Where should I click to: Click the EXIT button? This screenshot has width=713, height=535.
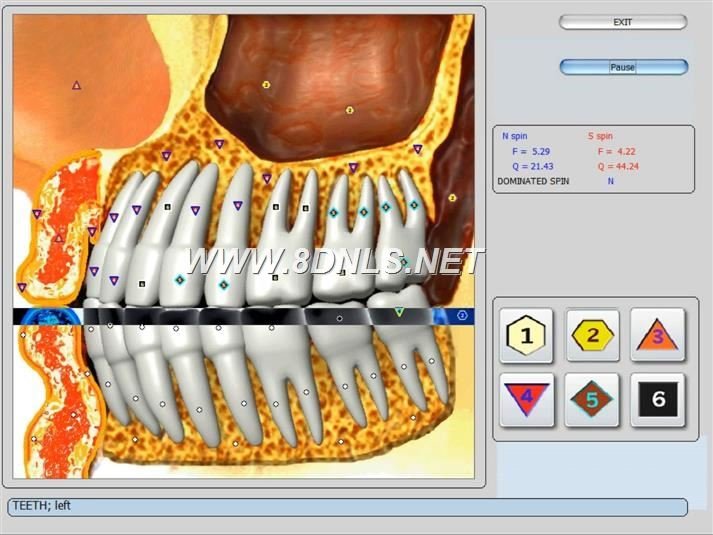[622, 22]
